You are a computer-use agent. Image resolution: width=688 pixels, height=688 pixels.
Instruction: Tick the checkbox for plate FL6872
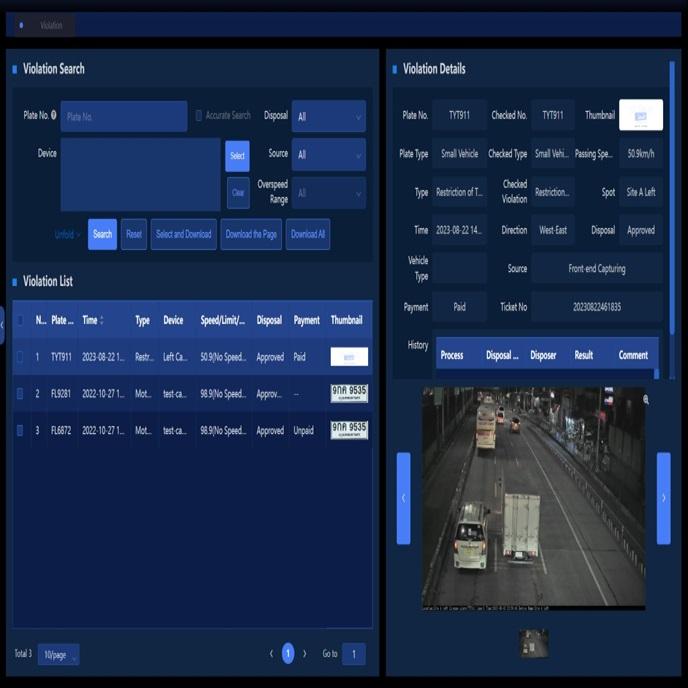[20, 431]
